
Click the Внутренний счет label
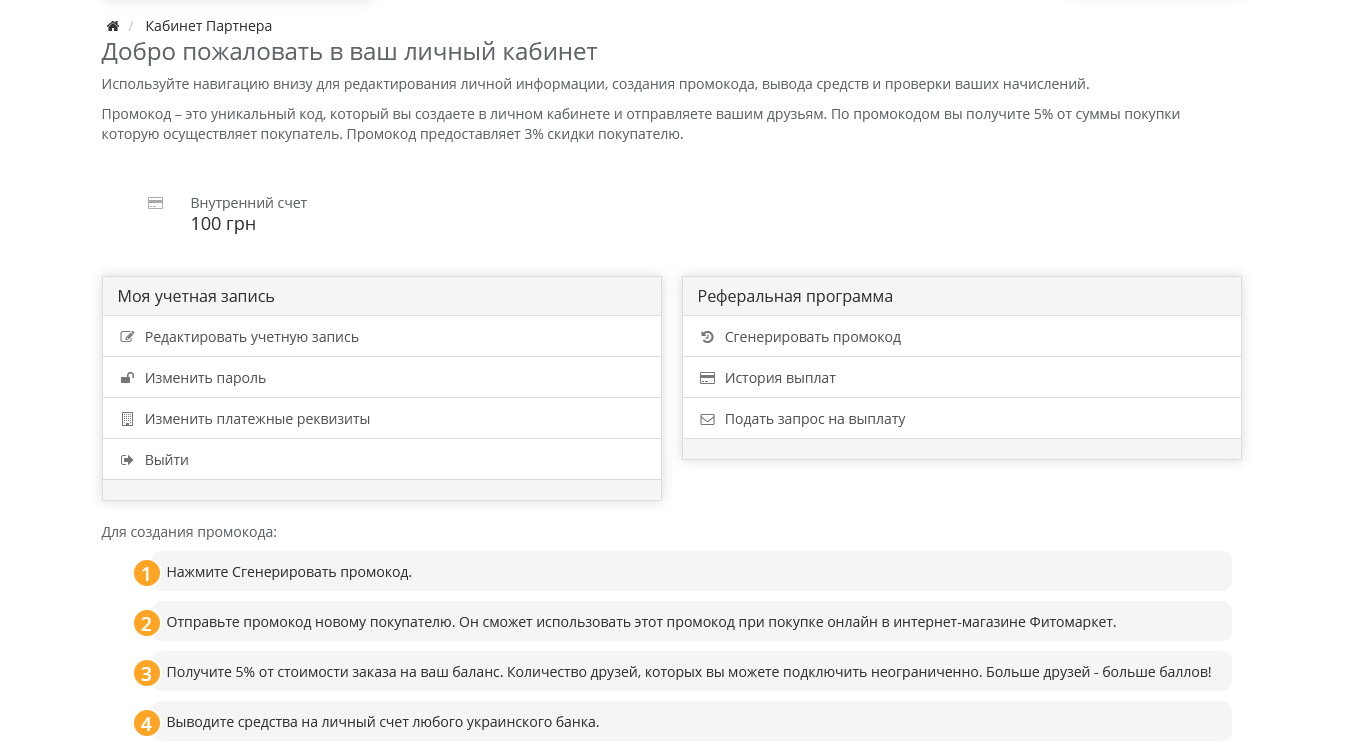[x=248, y=203]
